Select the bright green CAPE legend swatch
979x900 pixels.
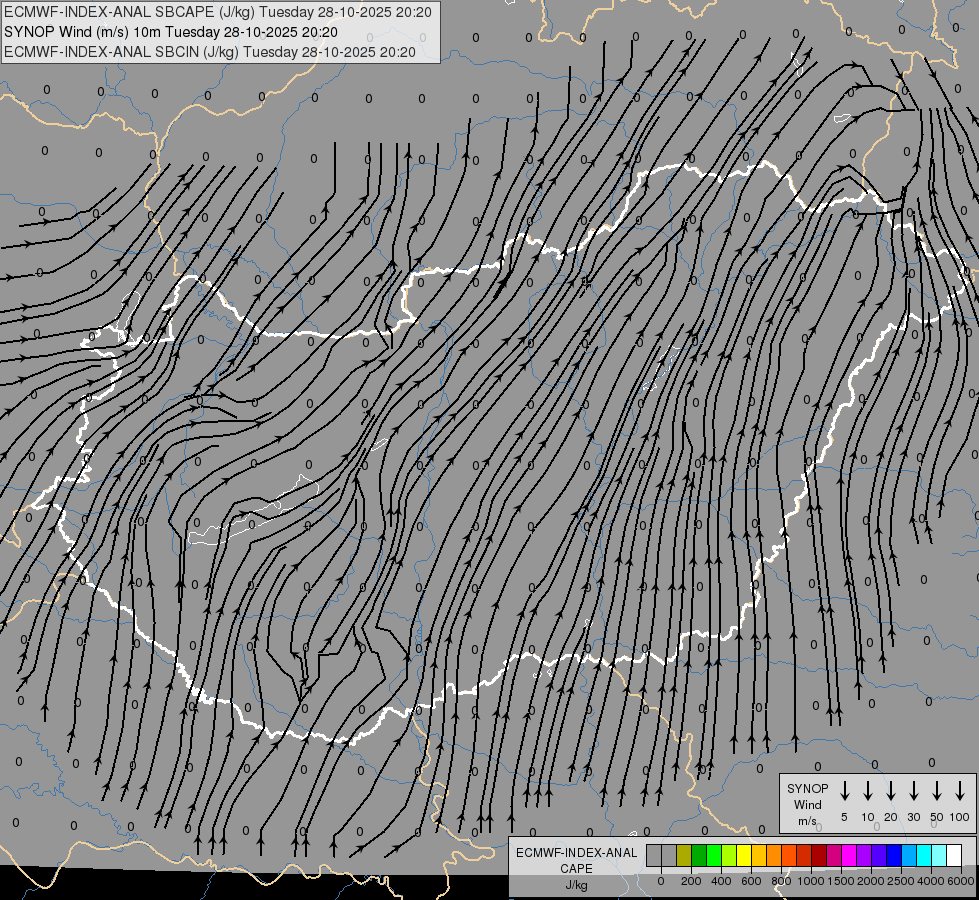point(714,855)
